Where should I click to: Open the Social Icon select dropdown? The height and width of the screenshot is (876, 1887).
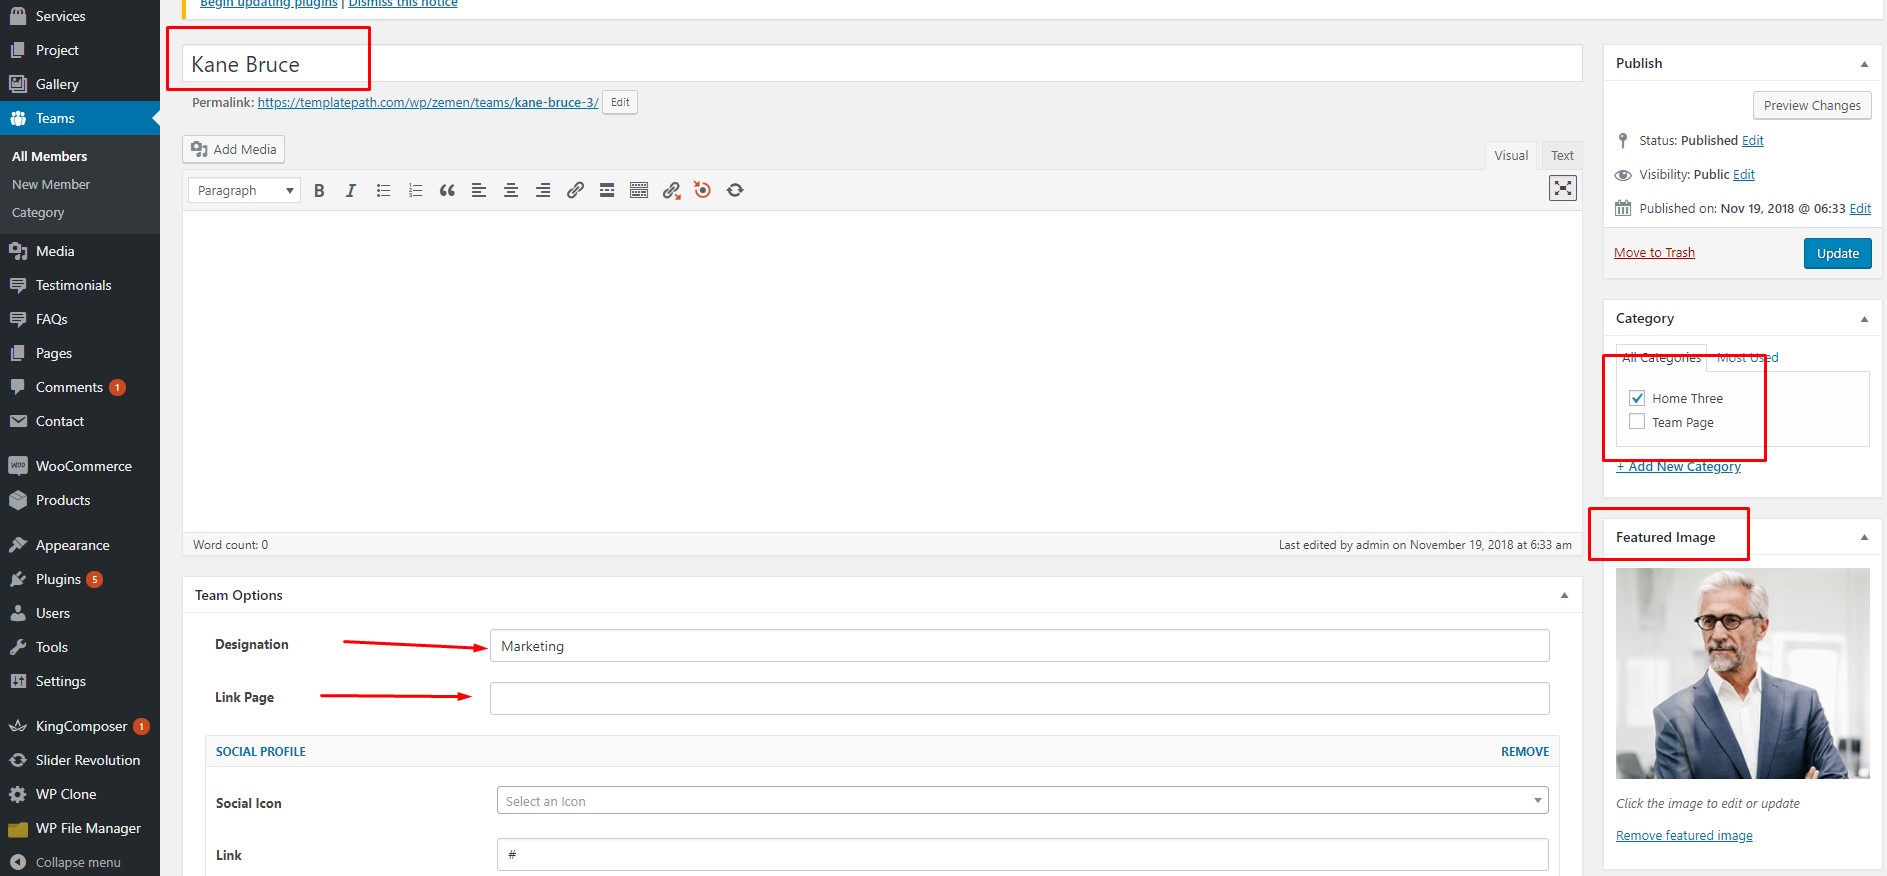coord(1022,801)
